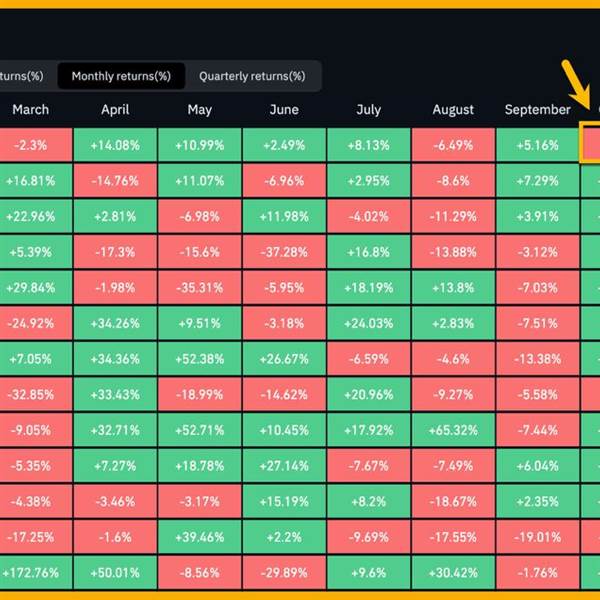Select the June column header

pyautogui.click(x=284, y=110)
